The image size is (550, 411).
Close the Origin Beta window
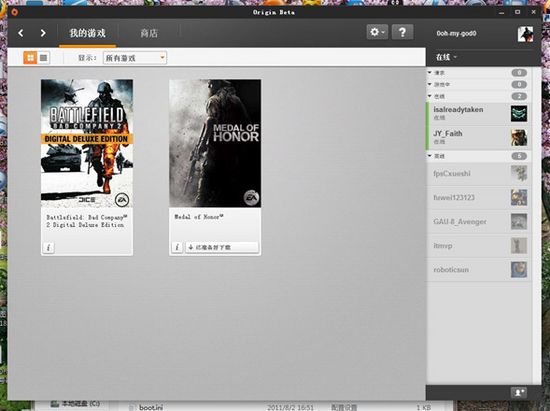(x=533, y=12)
